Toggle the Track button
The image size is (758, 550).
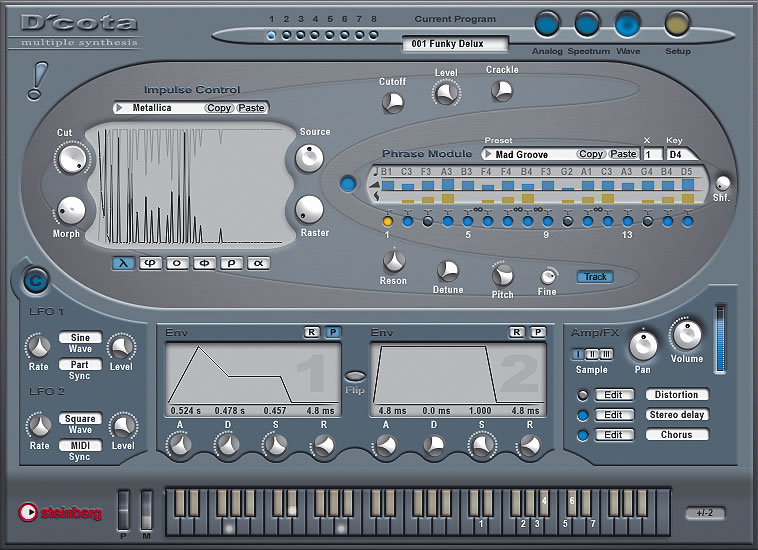[x=595, y=277]
